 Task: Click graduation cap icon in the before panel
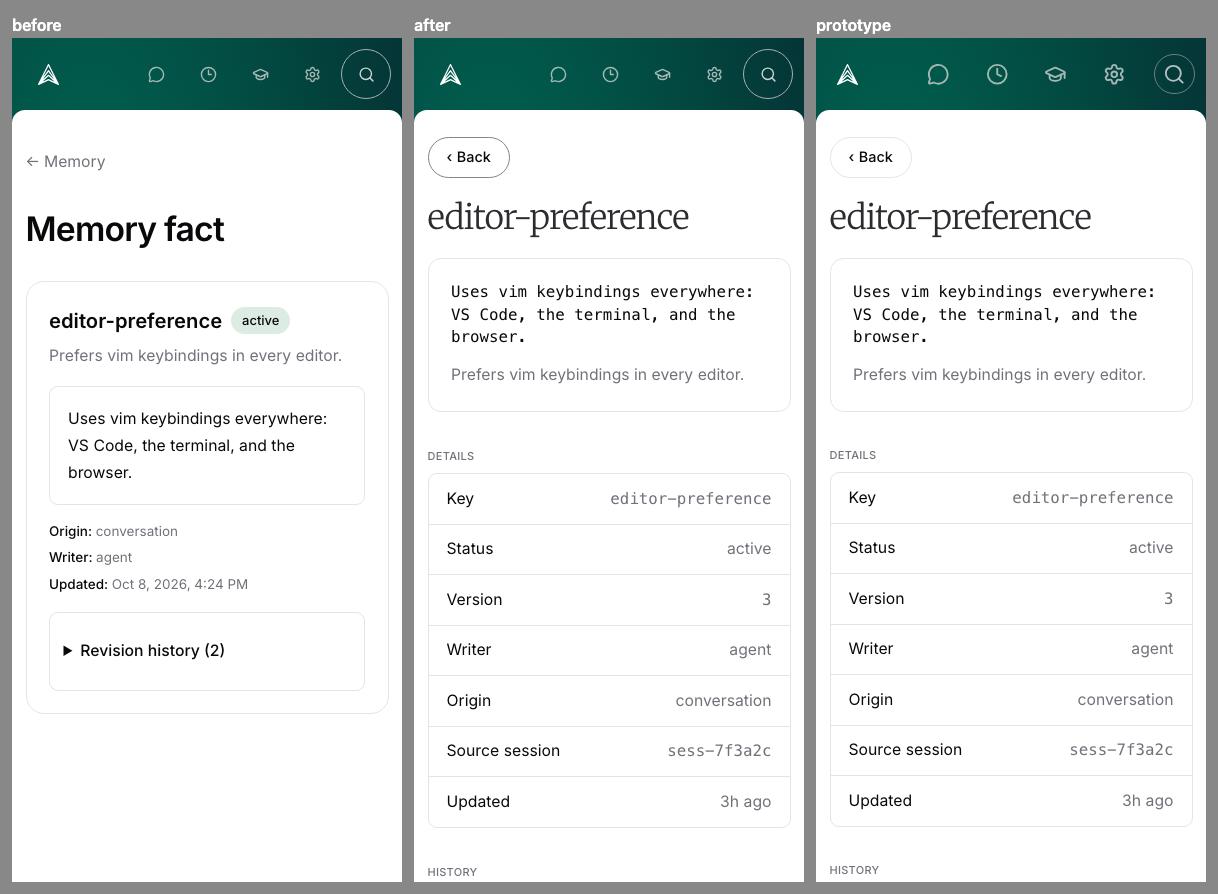click(260, 74)
